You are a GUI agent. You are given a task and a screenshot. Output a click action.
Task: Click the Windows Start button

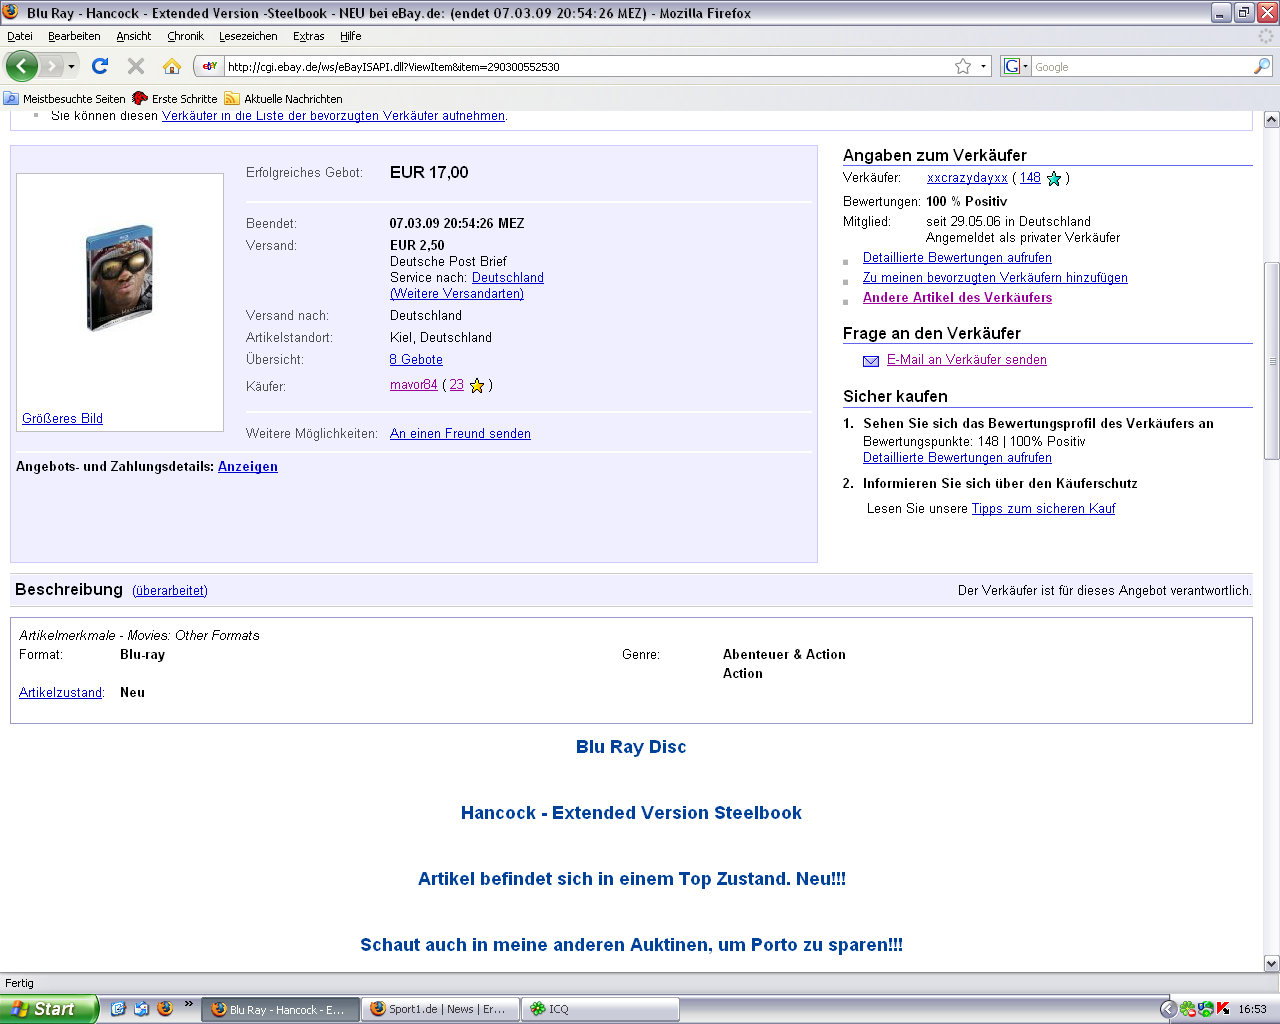48,1009
